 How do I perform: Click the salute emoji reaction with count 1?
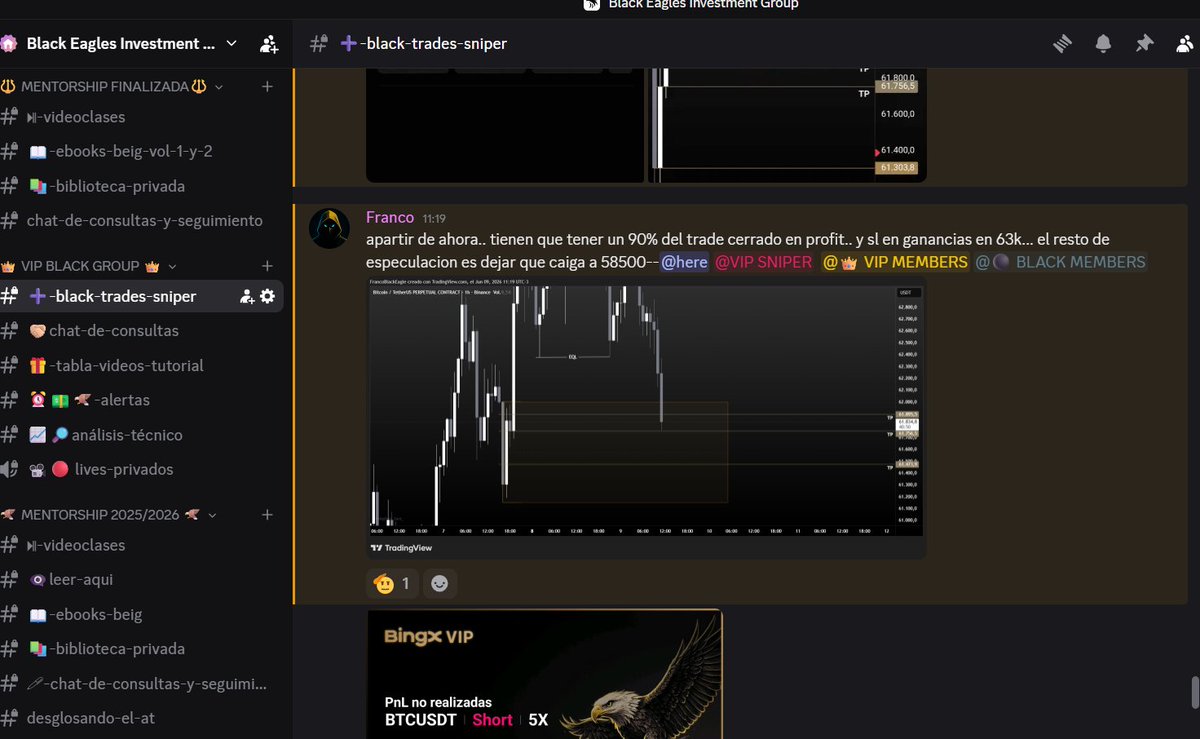click(x=391, y=583)
